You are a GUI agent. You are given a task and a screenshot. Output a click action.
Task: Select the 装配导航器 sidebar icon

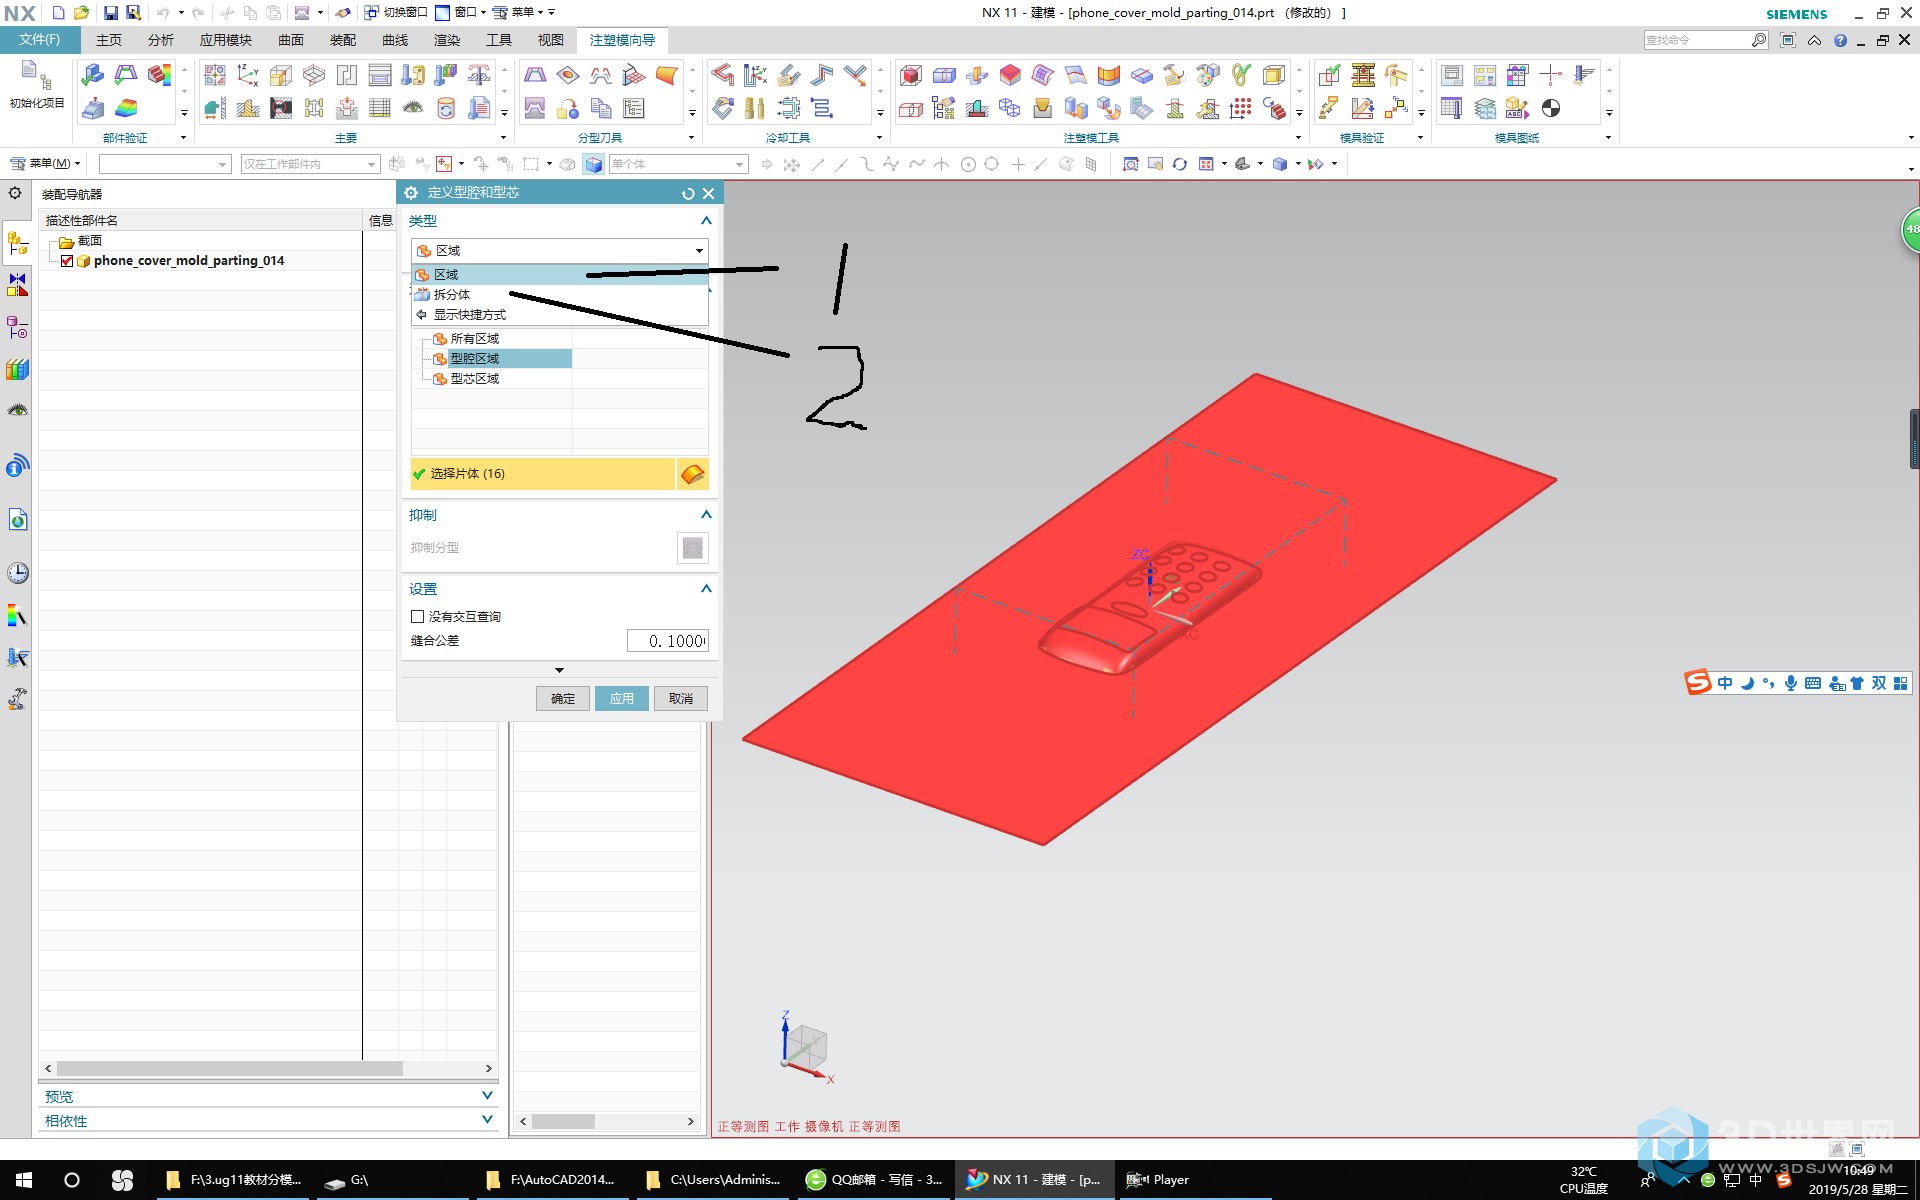pyautogui.click(x=17, y=238)
